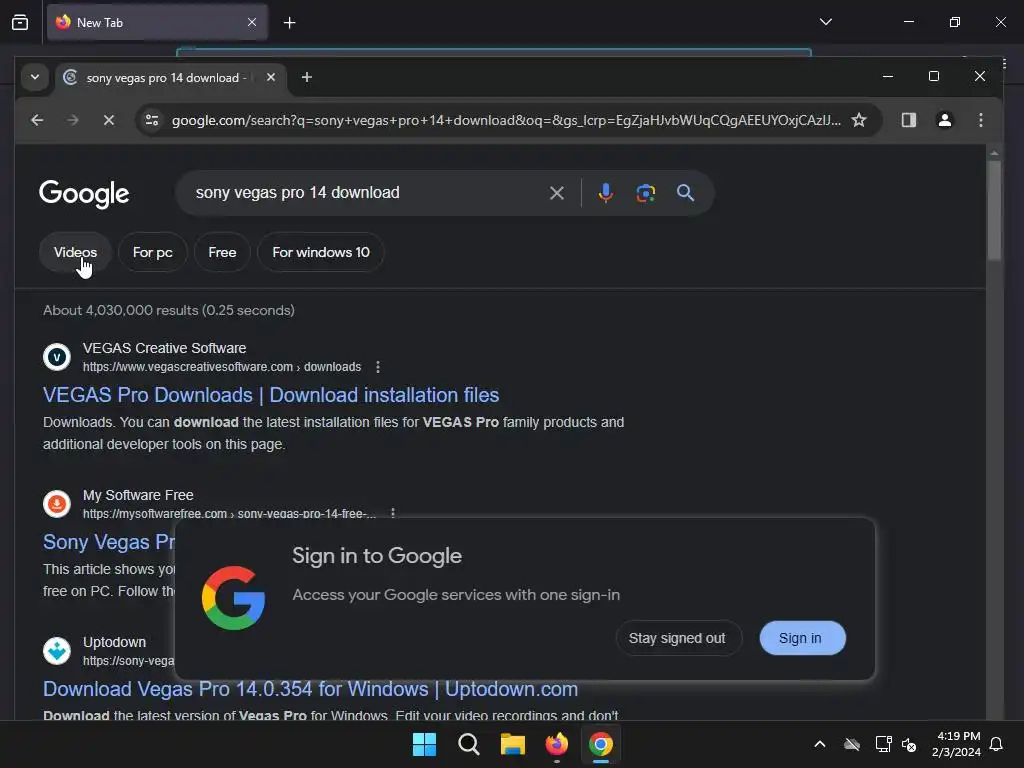The image size is (1024, 768).
Task: Open new tab in Chrome window
Action: click(x=306, y=78)
